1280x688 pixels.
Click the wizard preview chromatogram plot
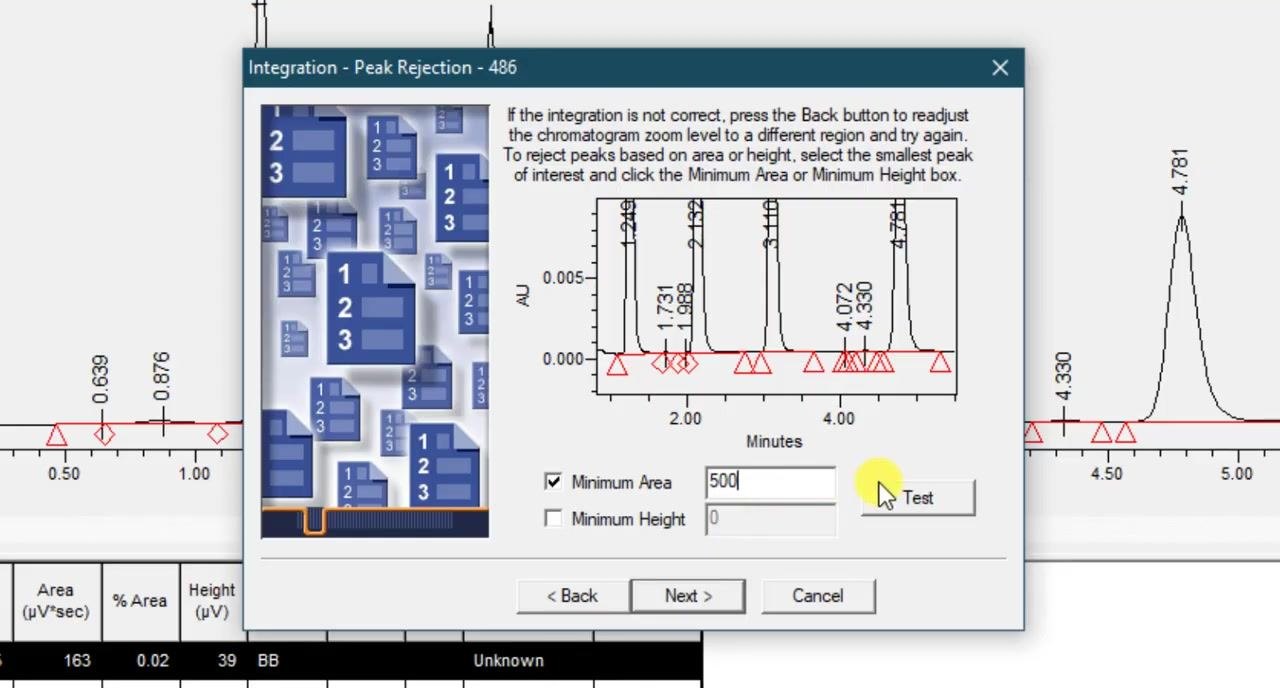click(x=776, y=297)
